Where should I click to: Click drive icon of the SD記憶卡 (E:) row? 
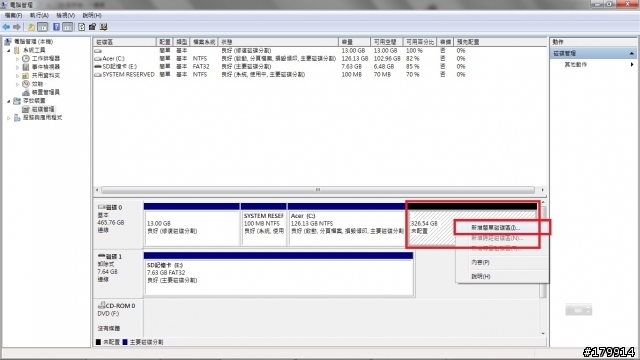[98, 67]
